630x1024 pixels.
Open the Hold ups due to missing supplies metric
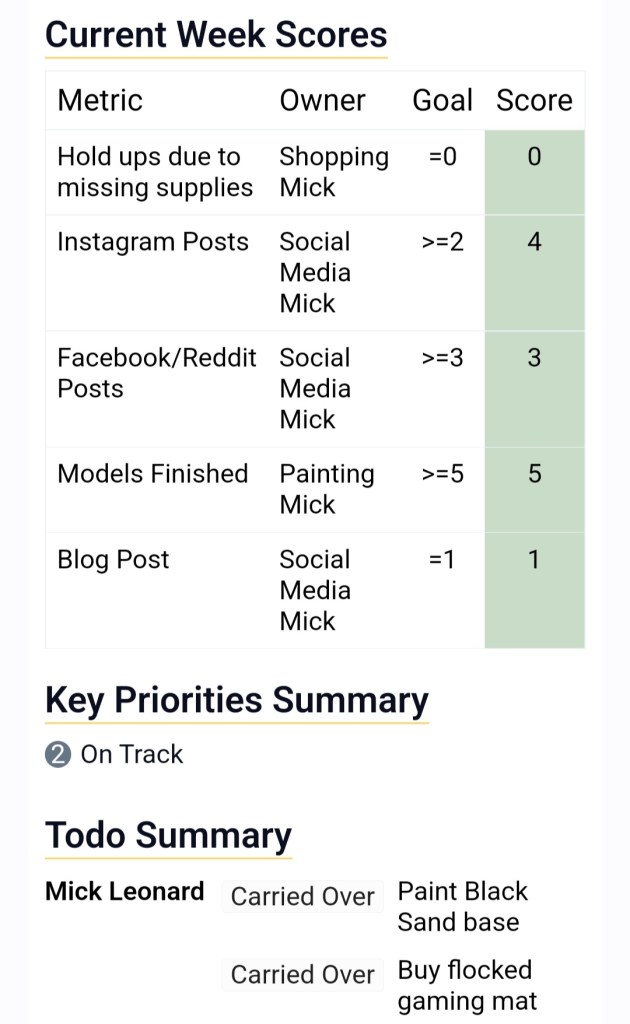tap(155, 172)
